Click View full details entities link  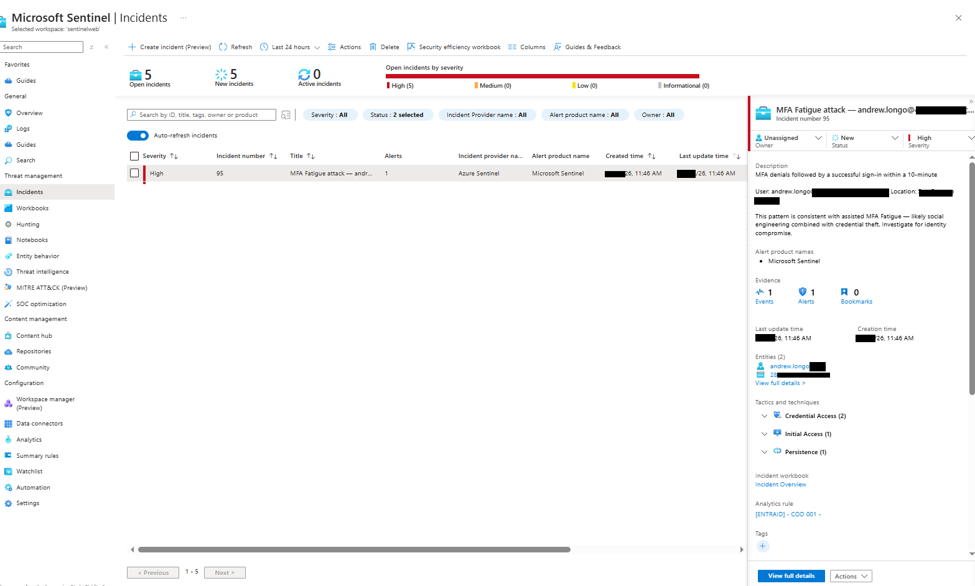coord(780,383)
